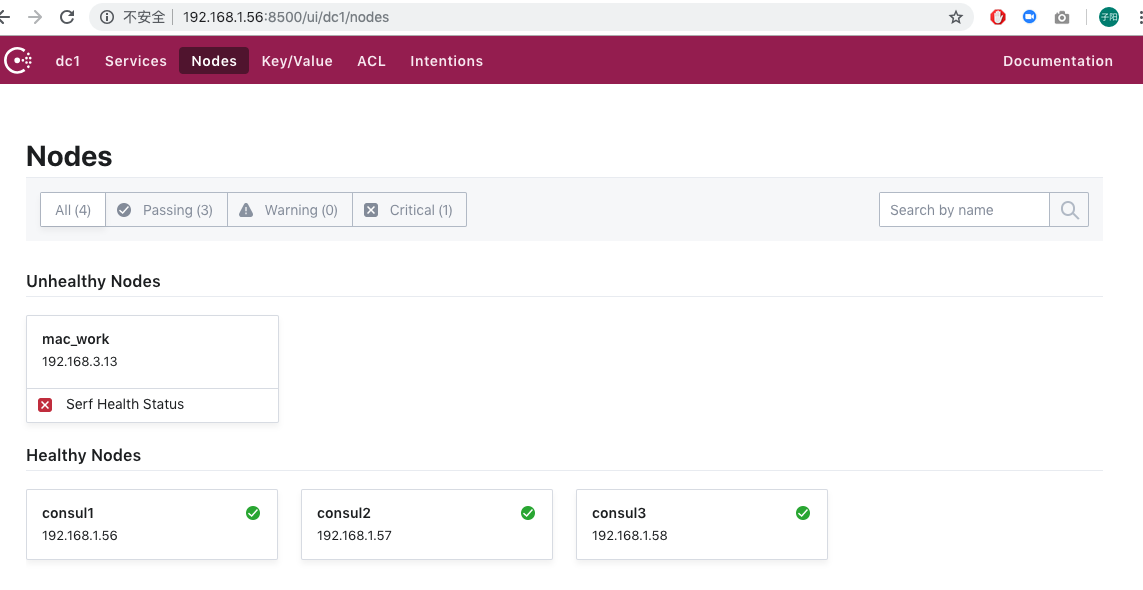
Task: Open the red Opera-style extension icon
Action: pos(997,17)
